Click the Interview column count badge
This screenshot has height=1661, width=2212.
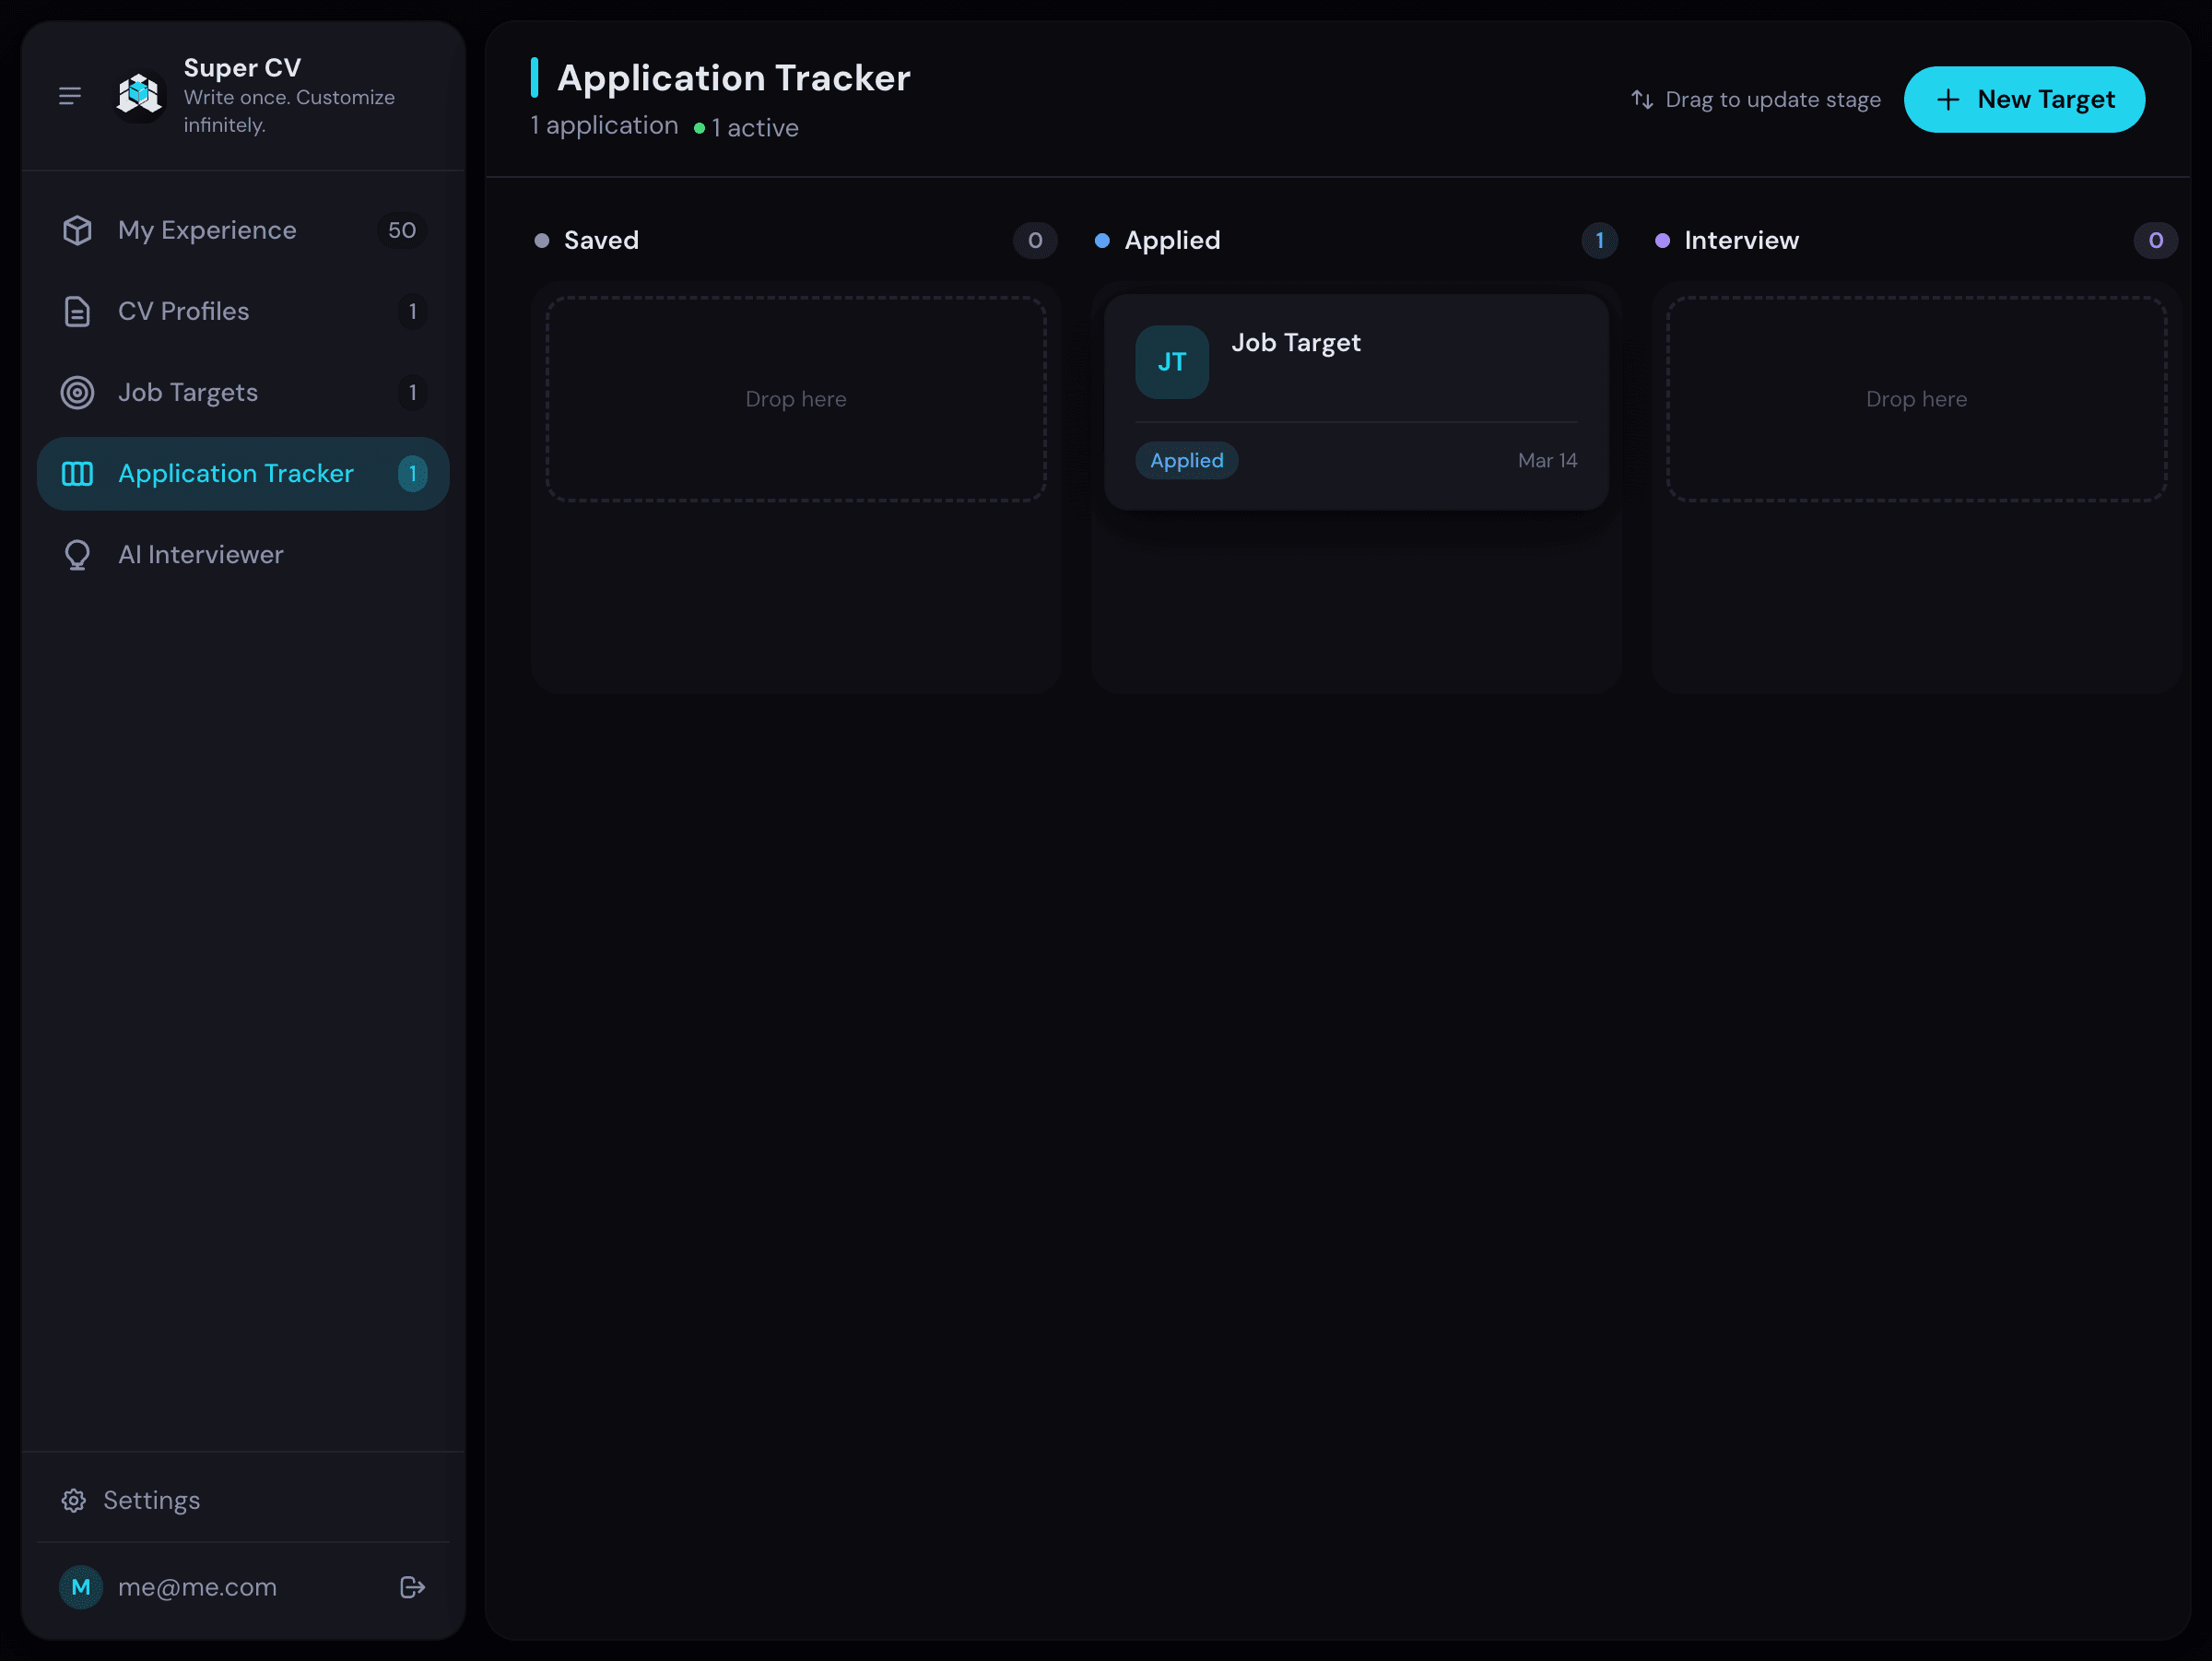coord(2157,240)
